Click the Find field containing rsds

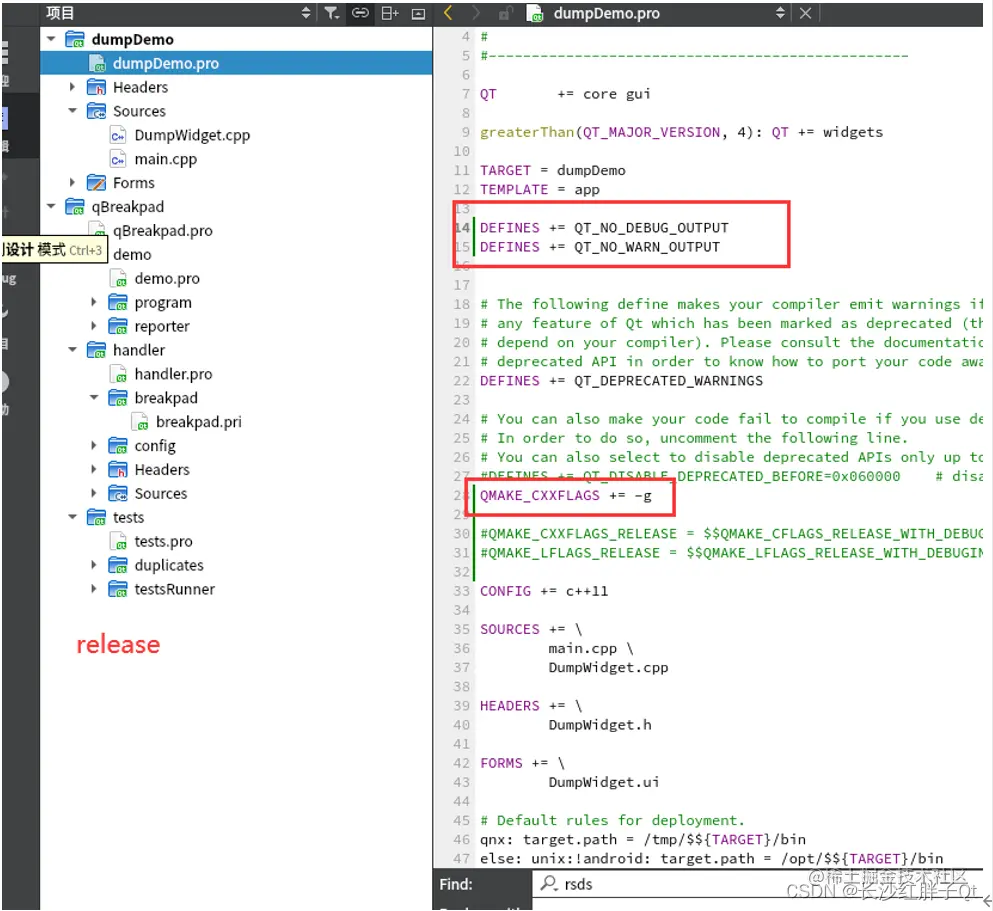pyautogui.click(x=757, y=884)
